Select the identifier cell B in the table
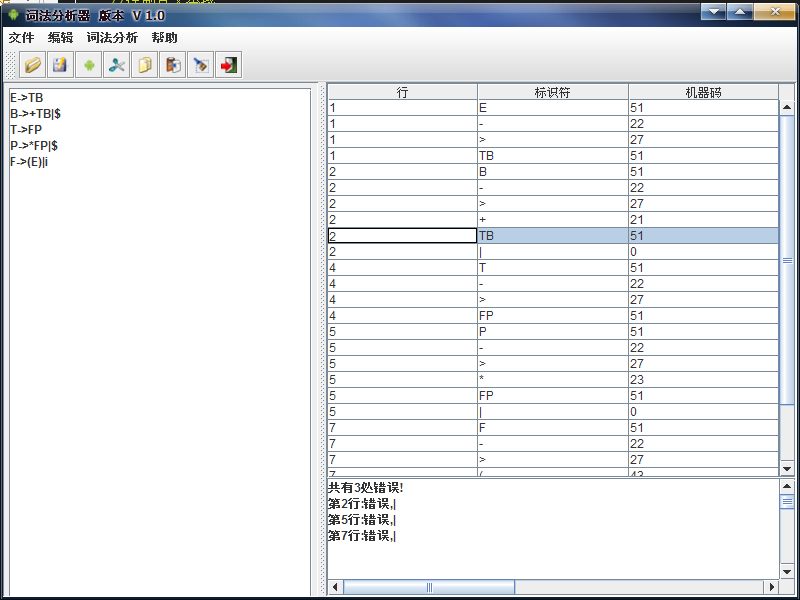800x600 pixels. pyautogui.click(x=553, y=172)
